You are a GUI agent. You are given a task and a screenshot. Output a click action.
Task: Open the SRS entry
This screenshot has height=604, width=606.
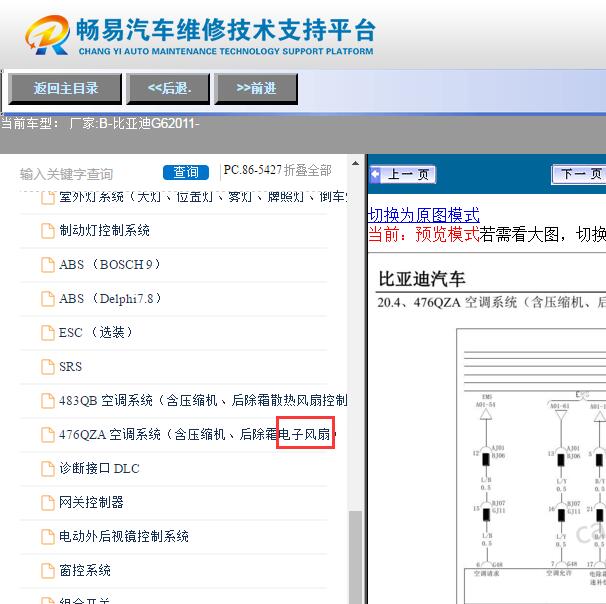click(70, 367)
